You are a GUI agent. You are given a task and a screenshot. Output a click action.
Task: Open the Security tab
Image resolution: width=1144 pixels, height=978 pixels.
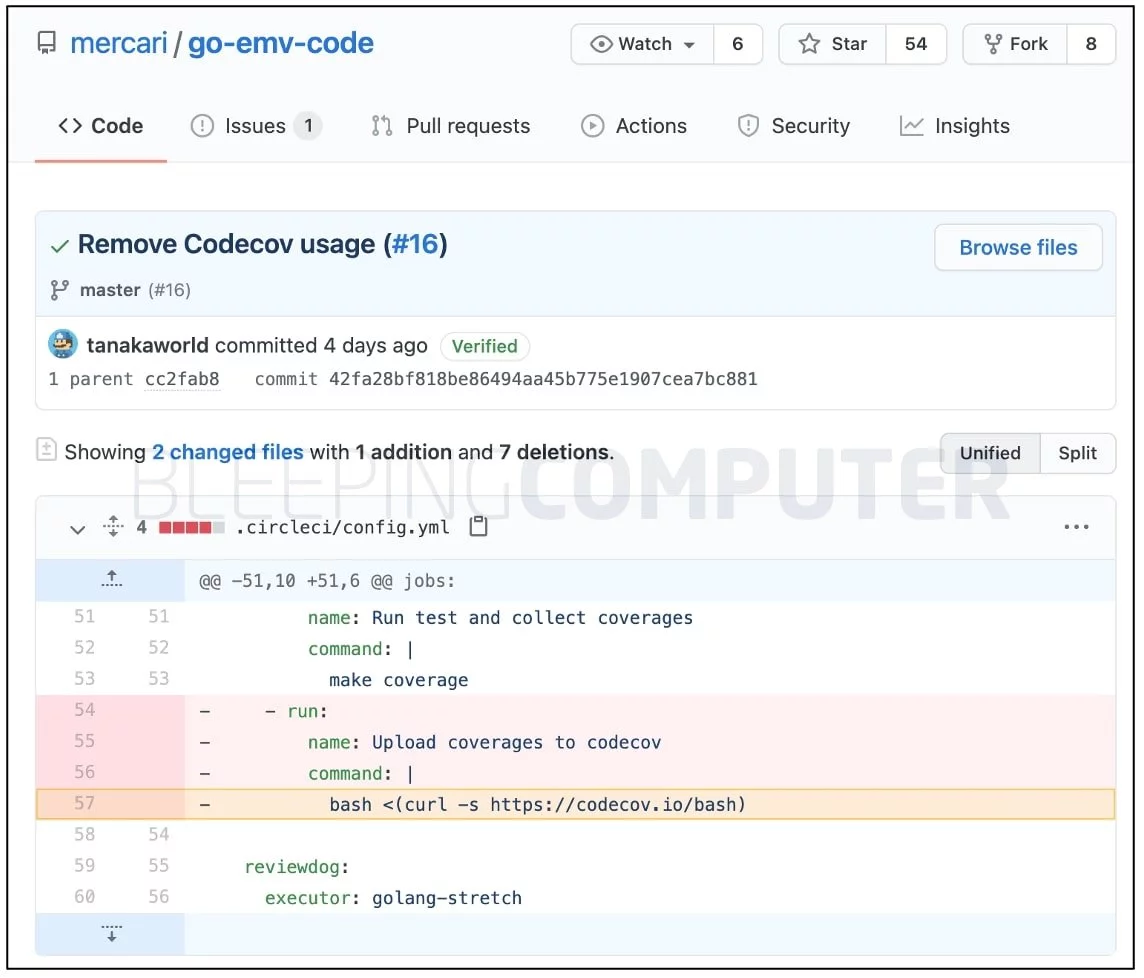click(793, 126)
